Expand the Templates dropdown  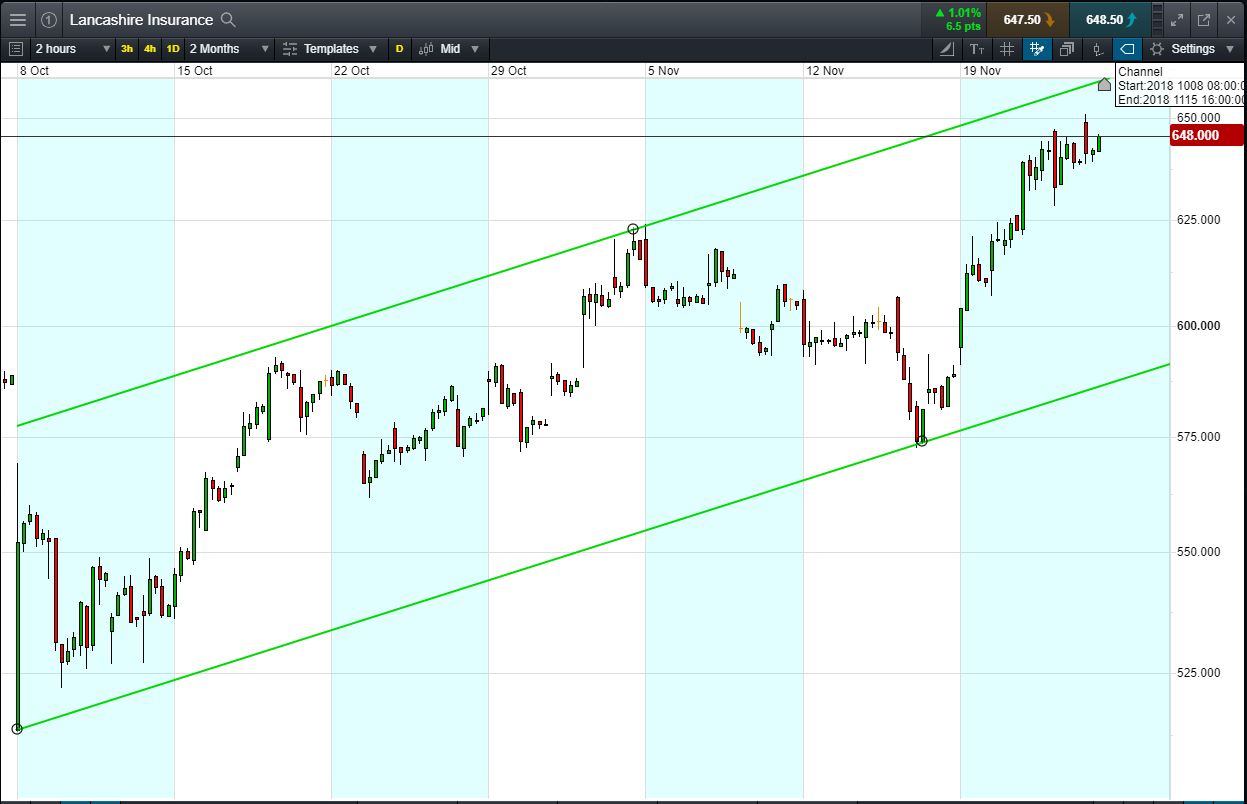tap(330, 48)
